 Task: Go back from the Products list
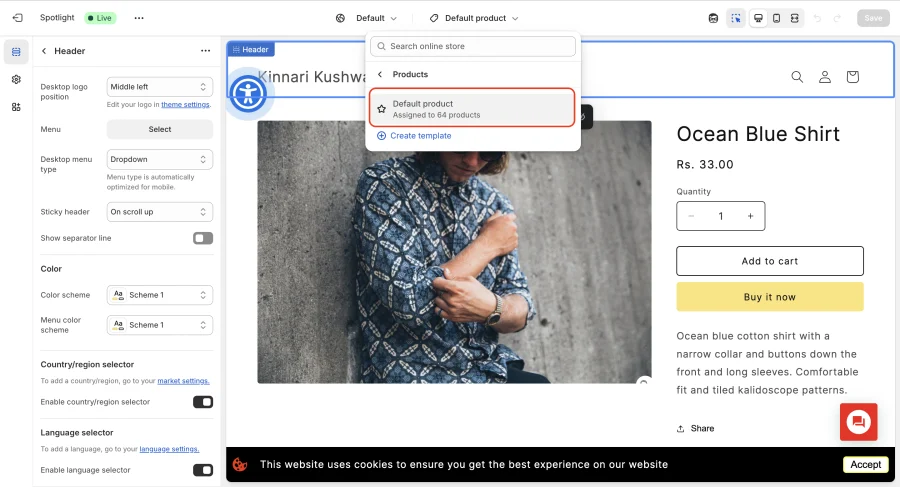[380, 75]
